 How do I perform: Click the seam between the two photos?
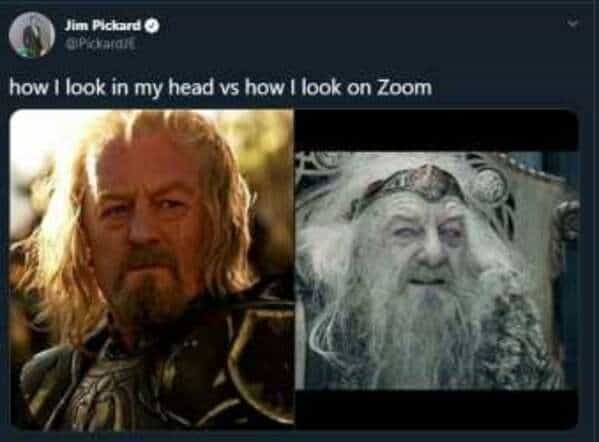(x=295, y=270)
